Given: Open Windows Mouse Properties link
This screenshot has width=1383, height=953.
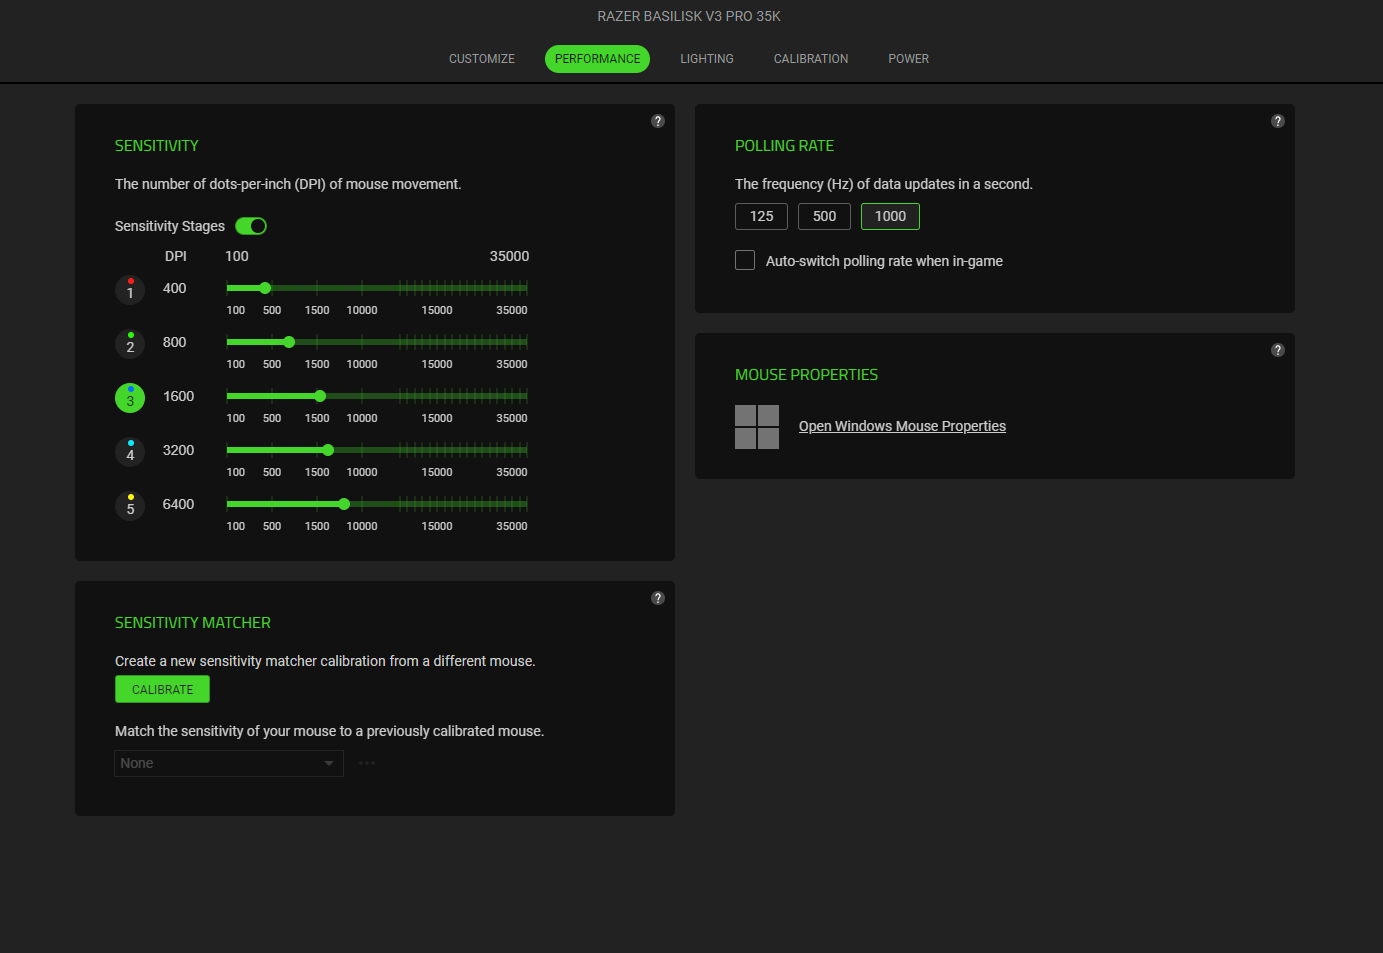Looking at the screenshot, I should (902, 426).
